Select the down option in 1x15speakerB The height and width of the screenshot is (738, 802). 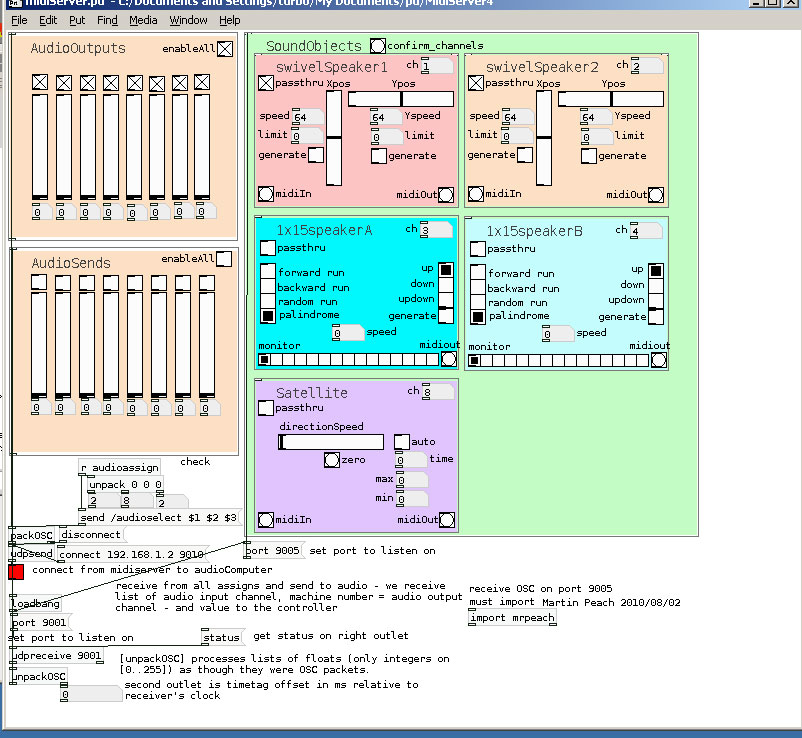(x=656, y=285)
